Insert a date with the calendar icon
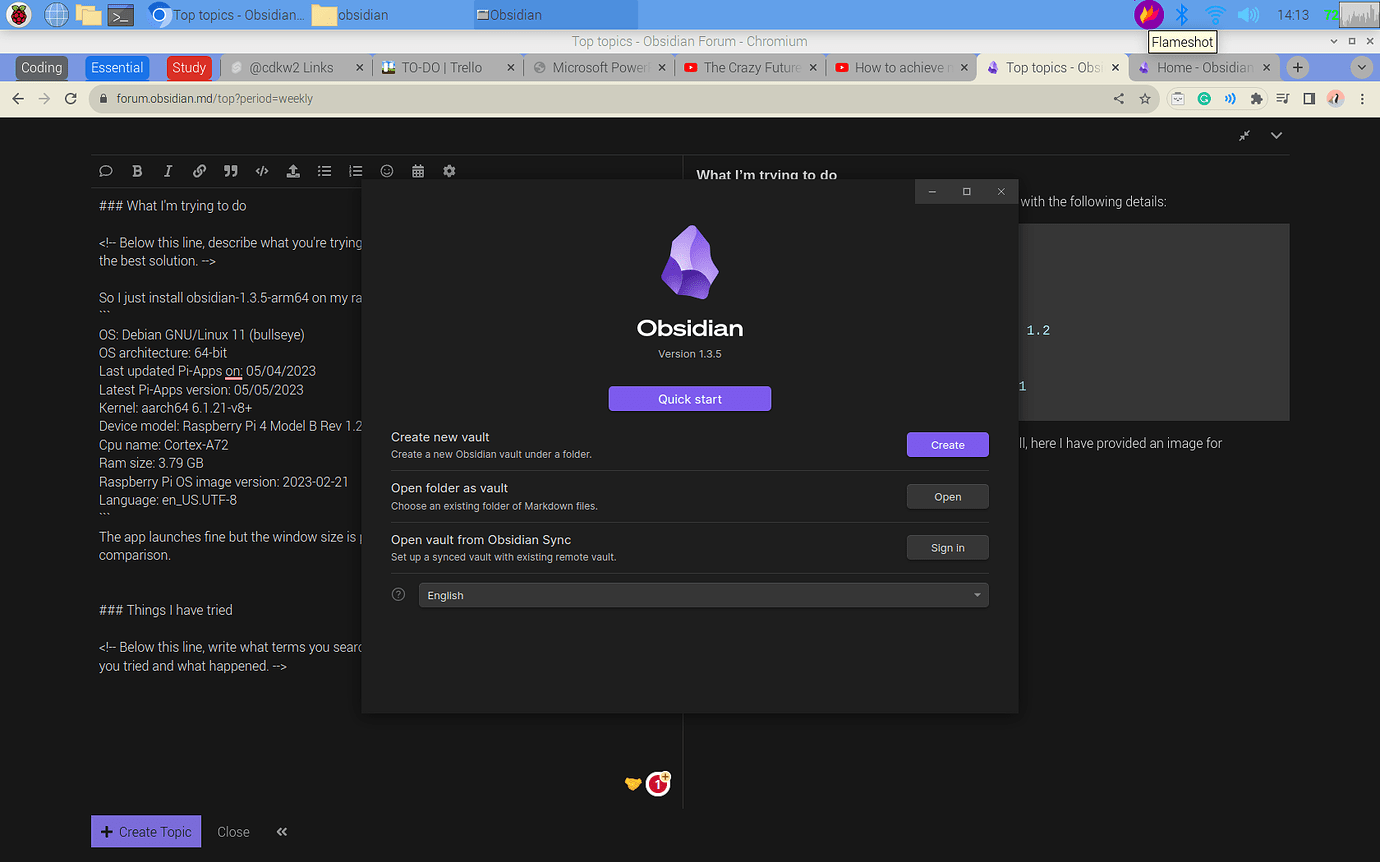Viewport: 1380px width, 862px height. click(x=417, y=171)
